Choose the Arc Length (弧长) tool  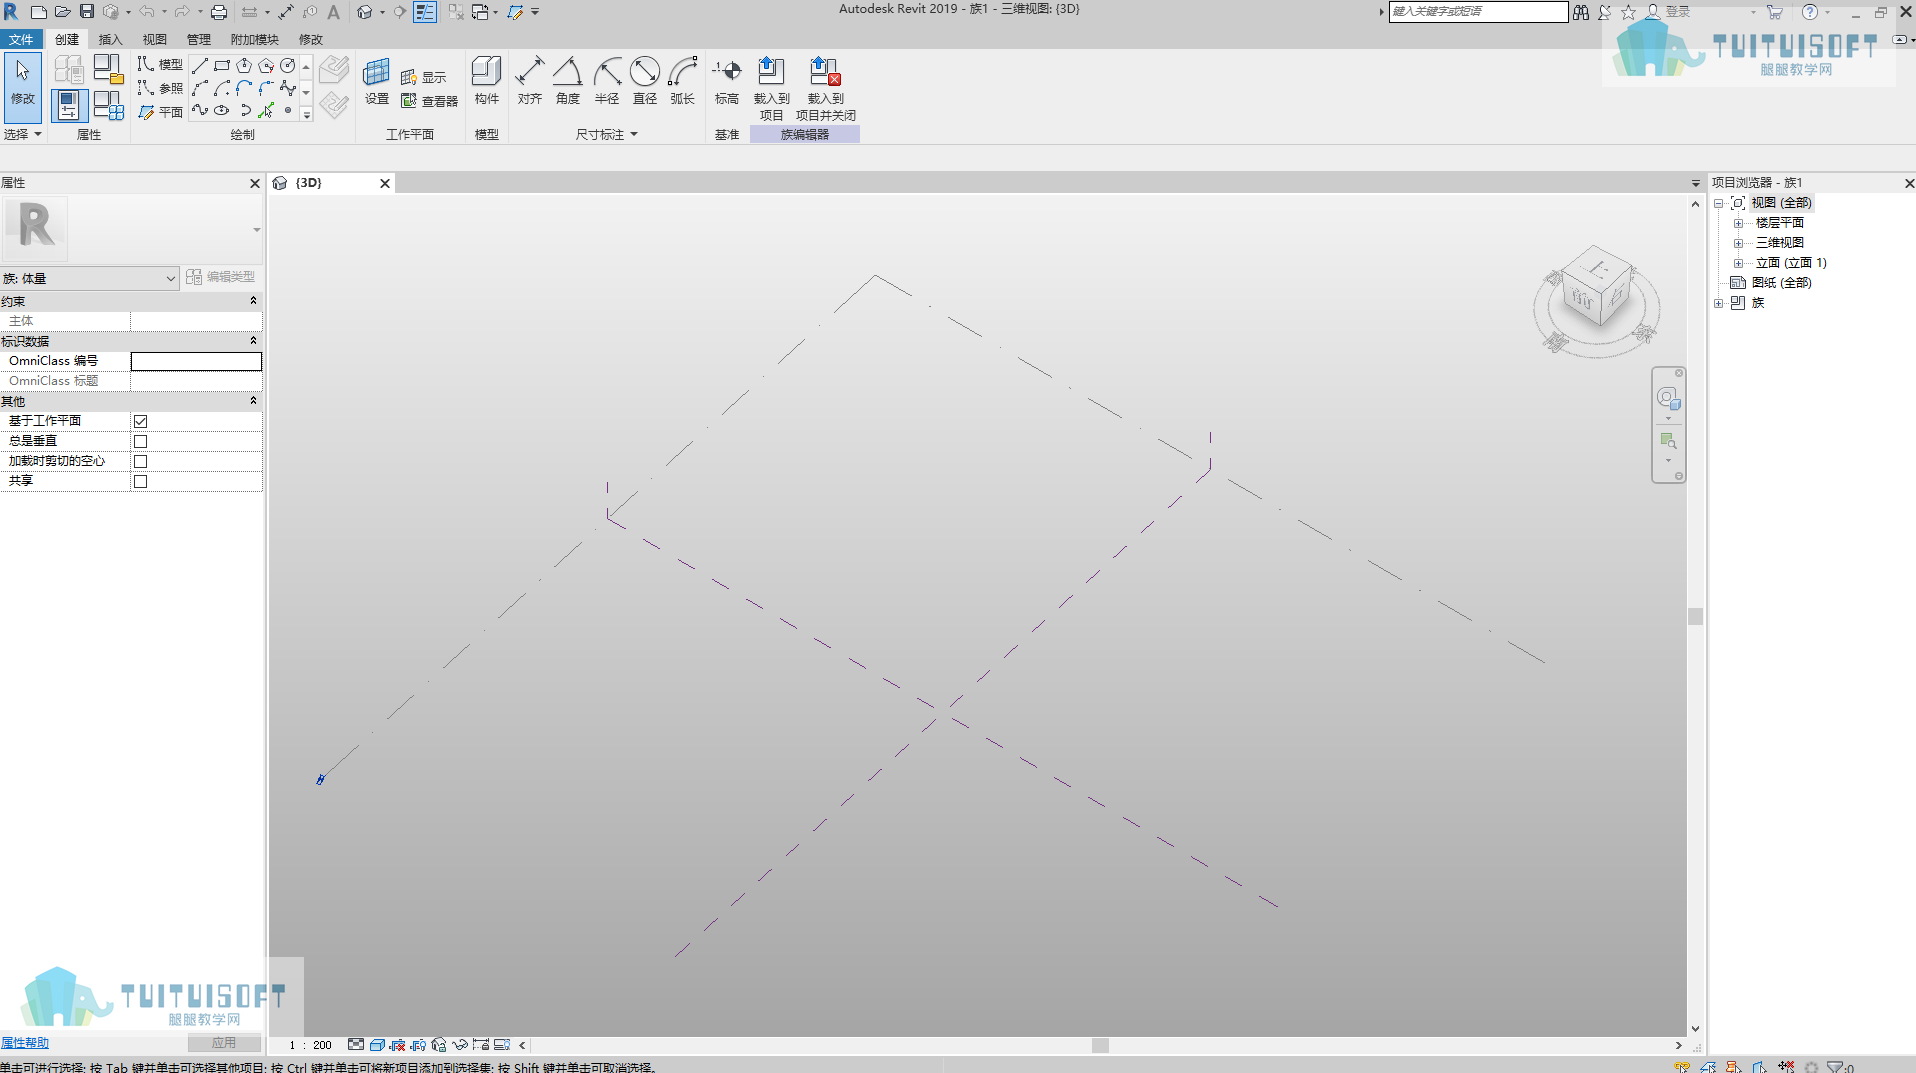click(x=683, y=82)
